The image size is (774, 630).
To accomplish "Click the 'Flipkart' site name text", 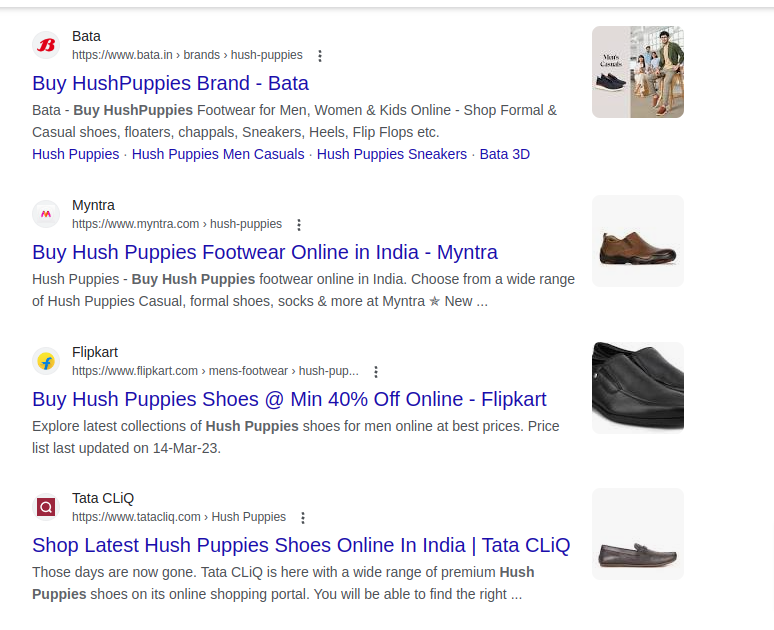I will click(x=95, y=353).
